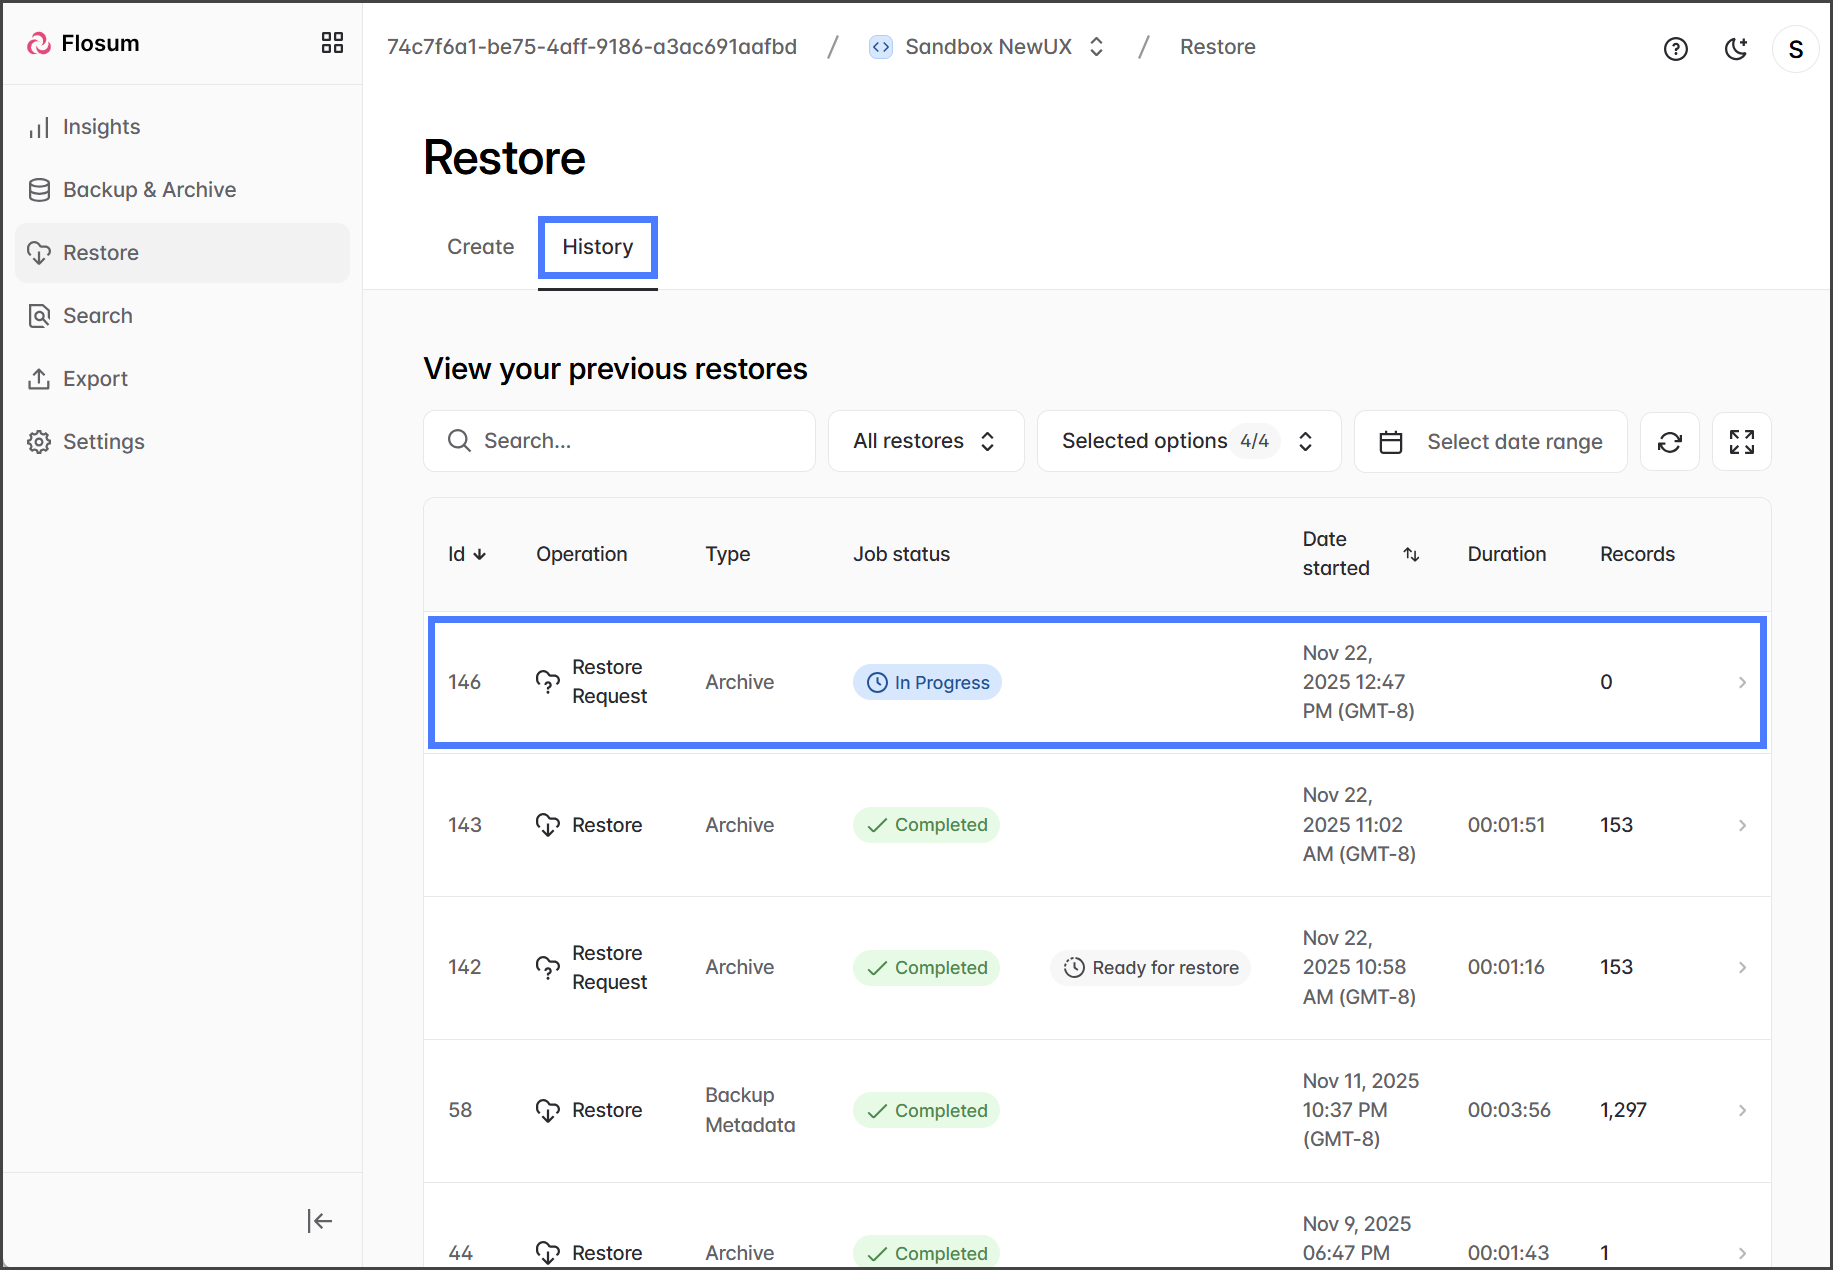Open Insights from the sidebar
Viewport: 1833px width, 1270px height.
coord(101,127)
